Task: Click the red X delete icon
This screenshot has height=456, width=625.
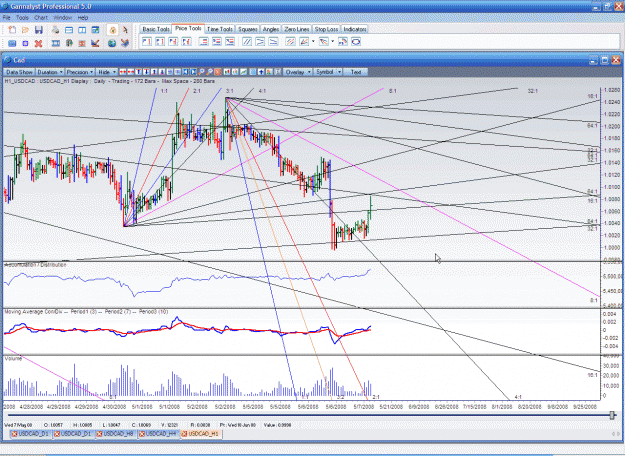Action: (38, 43)
